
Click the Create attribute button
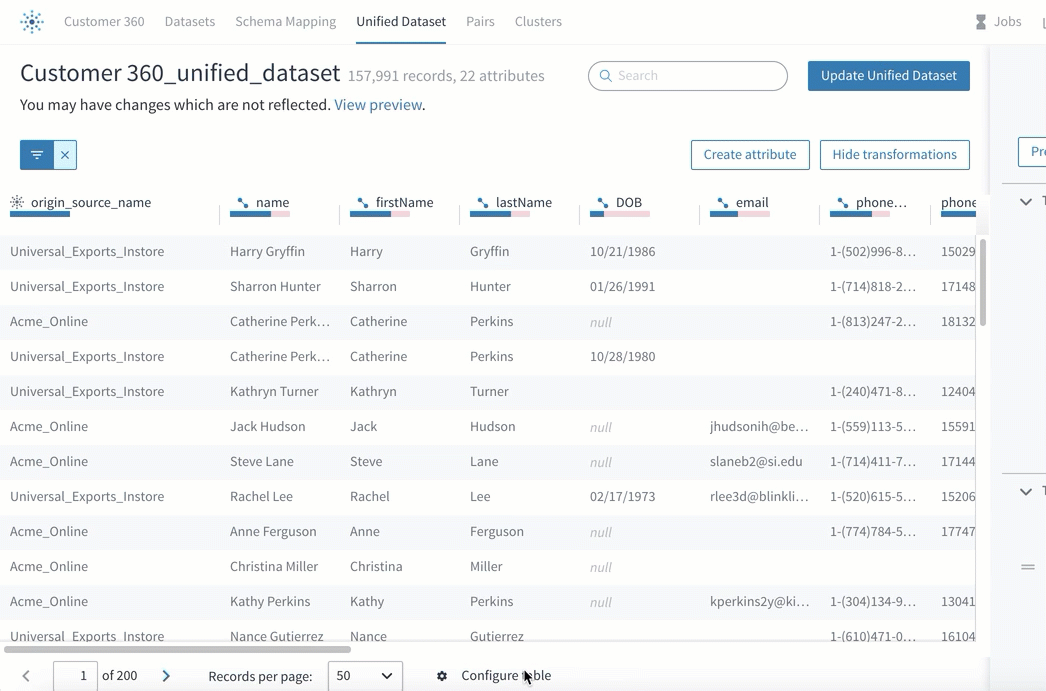pos(750,155)
